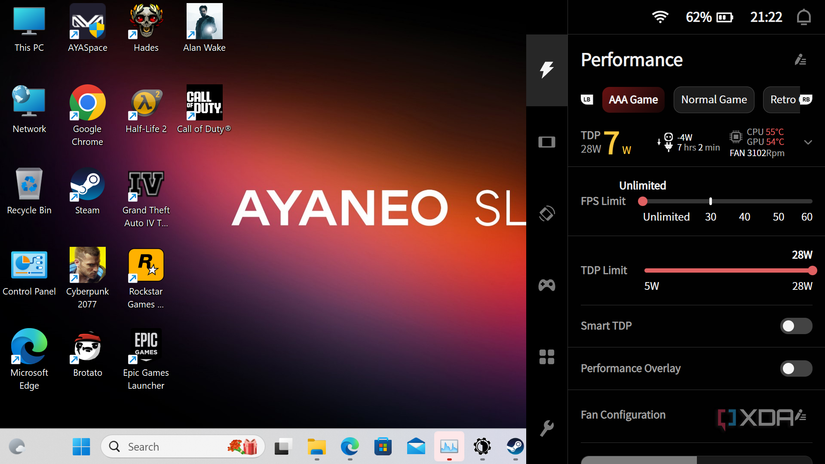Click the taskbar Search box
Viewport: 825px width, 464px height.
click(x=182, y=447)
